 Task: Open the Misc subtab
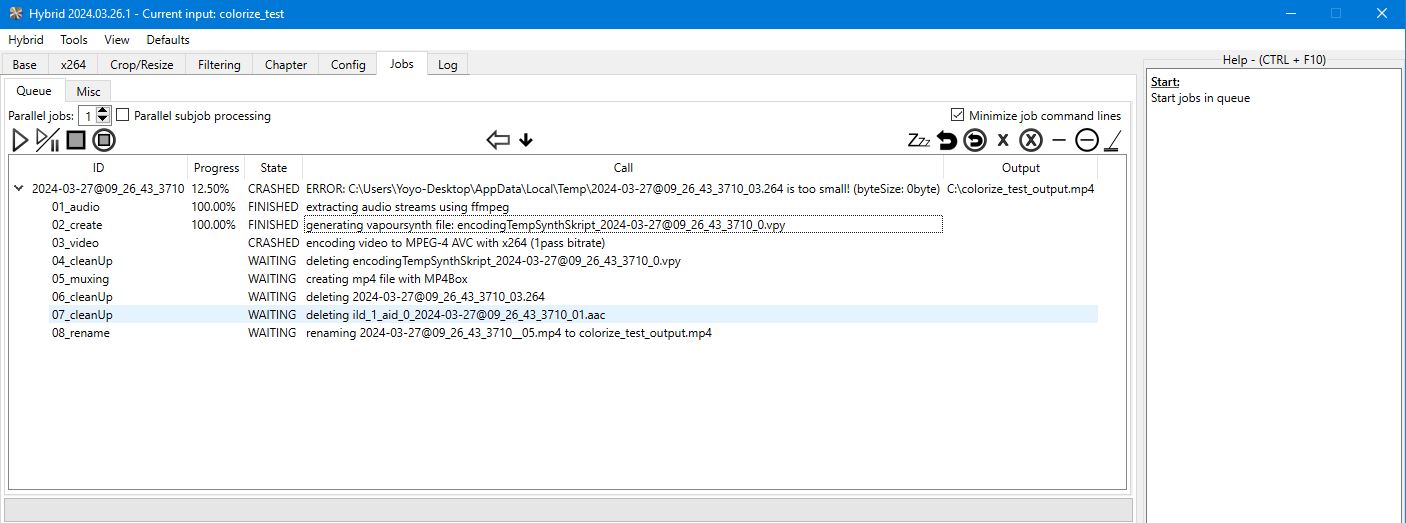[88, 91]
